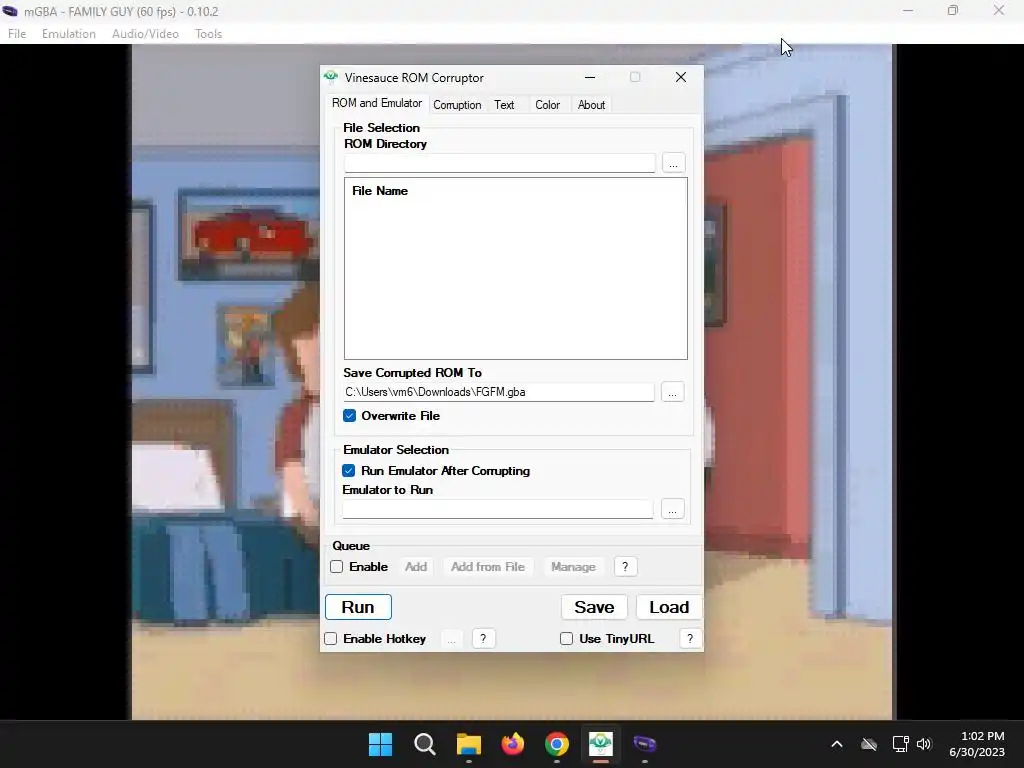Click Add from File button
The height and width of the screenshot is (768, 1024).
pyautogui.click(x=488, y=567)
